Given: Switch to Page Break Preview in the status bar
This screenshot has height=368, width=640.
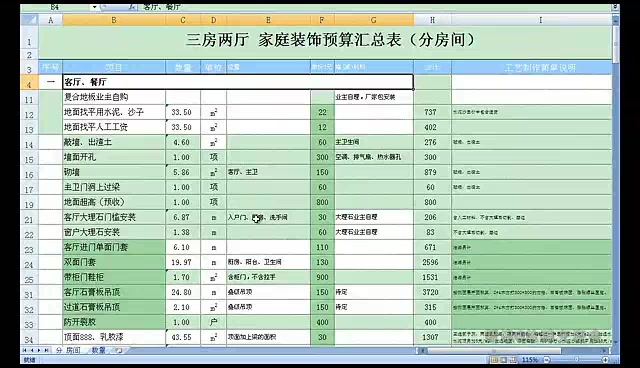Looking at the screenshot, I should point(513,360).
